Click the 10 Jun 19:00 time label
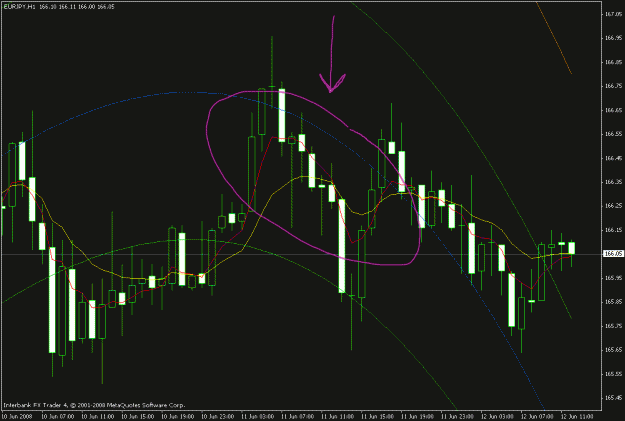This screenshot has width=625, height=421. point(177,417)
